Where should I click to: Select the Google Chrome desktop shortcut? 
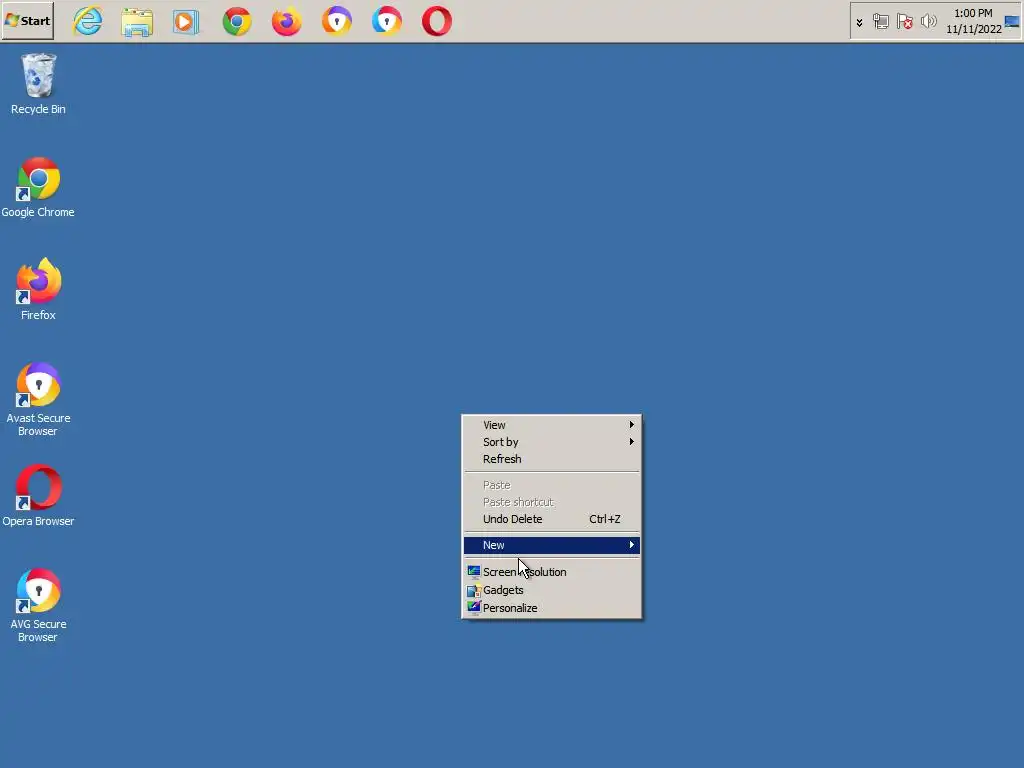click(38, 187)
